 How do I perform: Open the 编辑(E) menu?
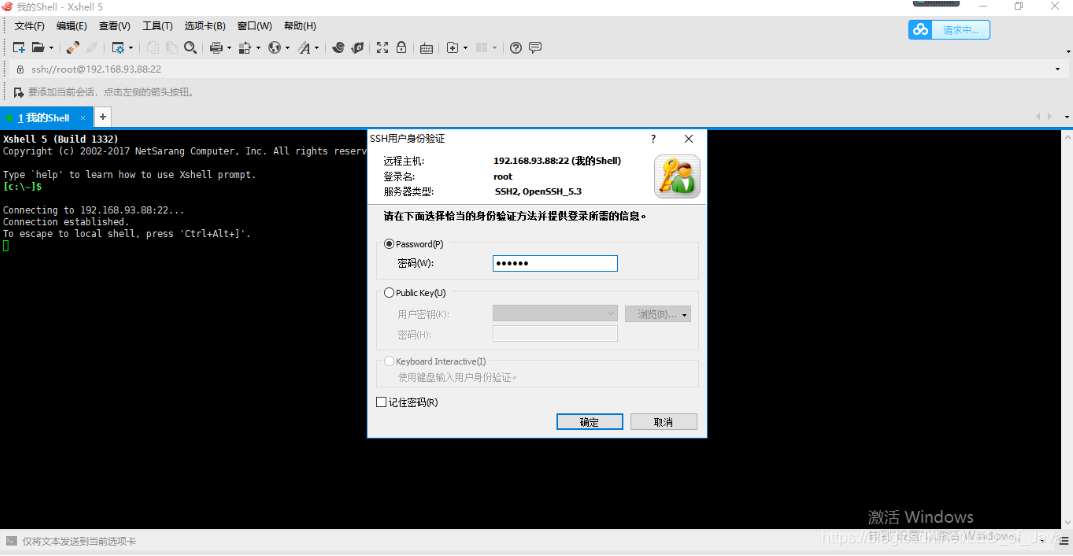71,26
